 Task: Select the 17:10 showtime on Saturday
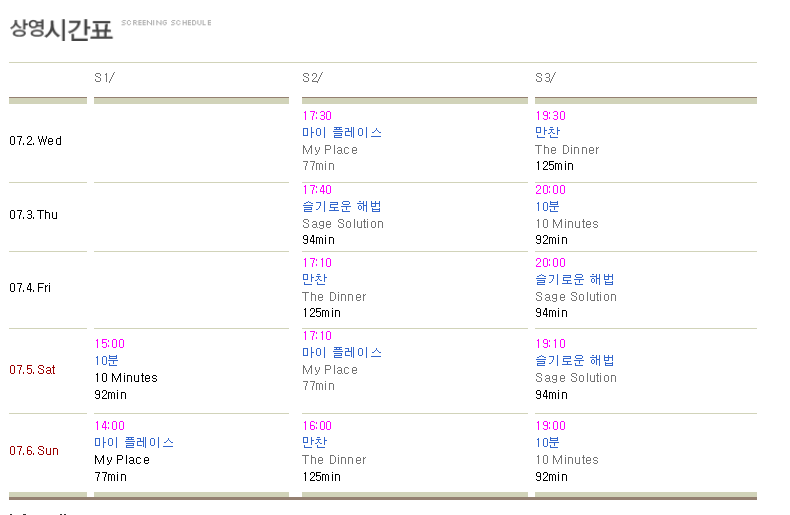317,336
